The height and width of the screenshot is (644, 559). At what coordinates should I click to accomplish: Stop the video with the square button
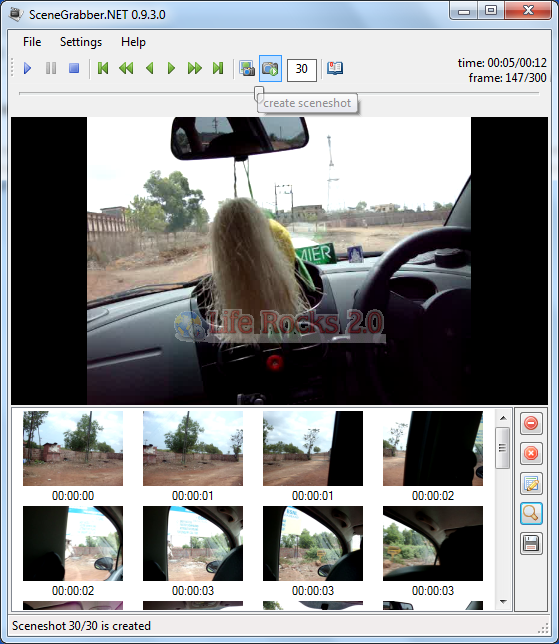[x=74, y=68]
